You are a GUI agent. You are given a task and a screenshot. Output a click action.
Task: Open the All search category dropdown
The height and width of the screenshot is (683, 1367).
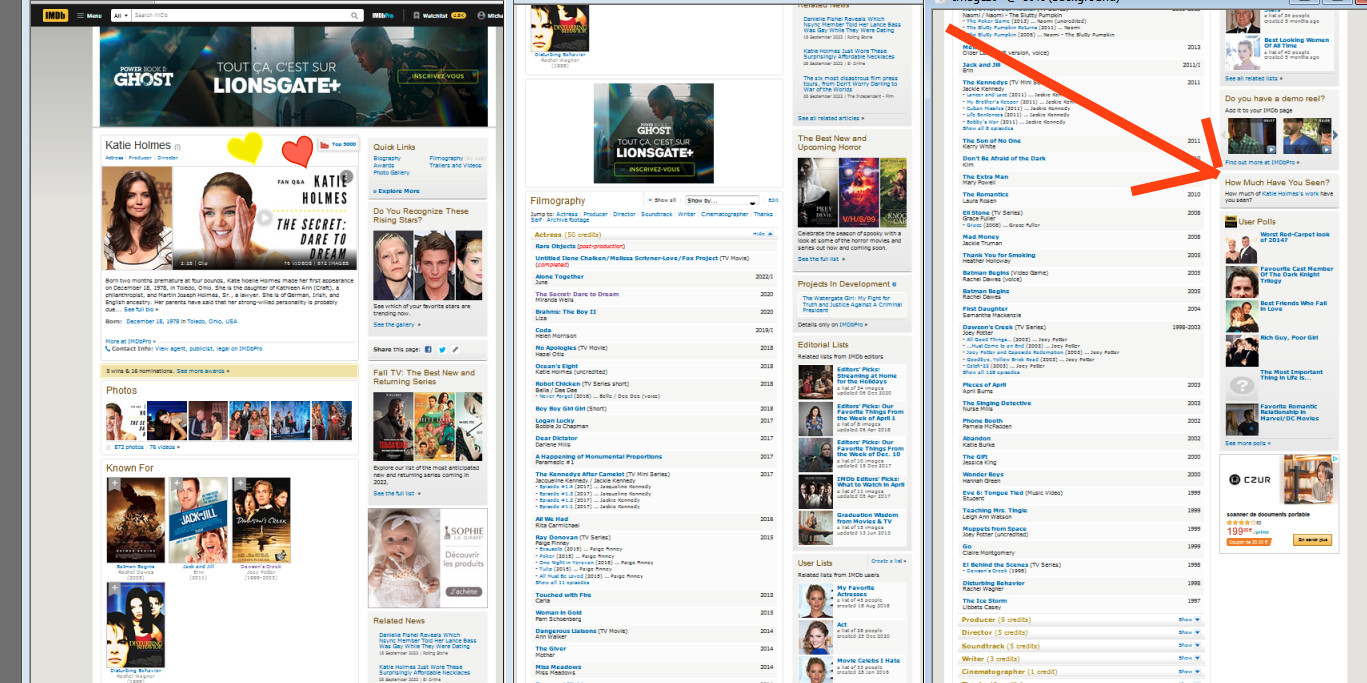[120, 16]
